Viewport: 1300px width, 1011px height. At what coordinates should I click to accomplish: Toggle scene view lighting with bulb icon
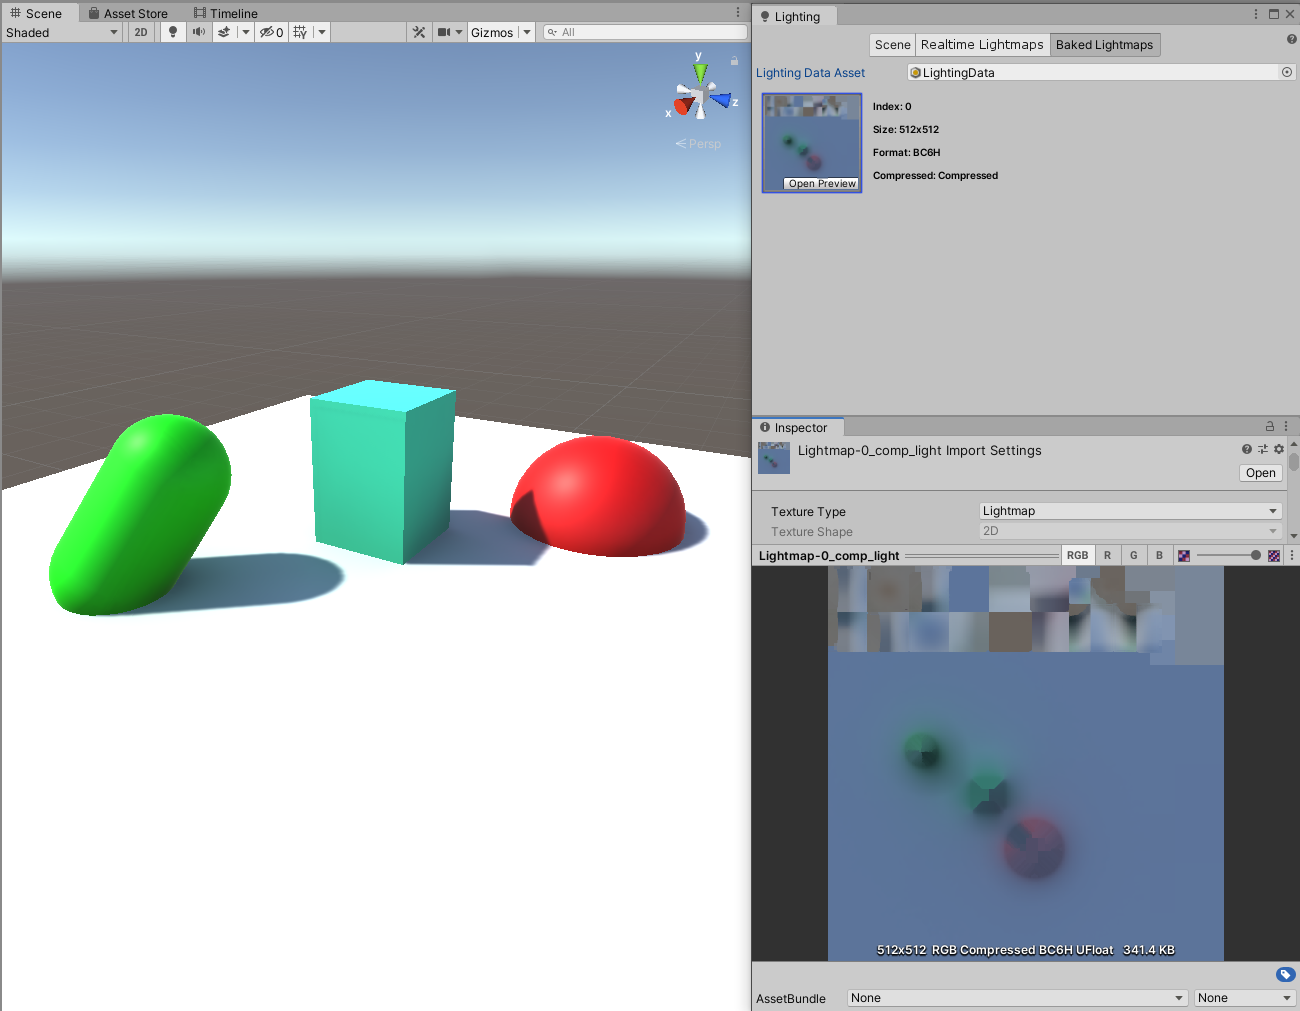172,31
